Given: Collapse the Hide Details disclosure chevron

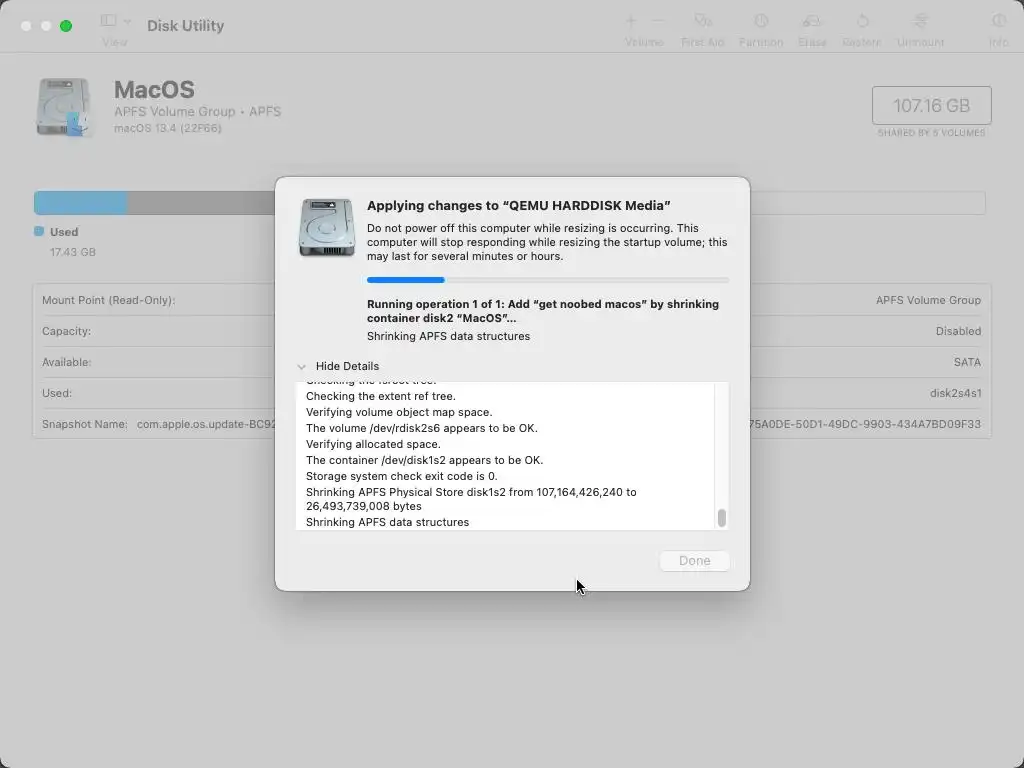Looking at the screenshot, I should [301, 367].
